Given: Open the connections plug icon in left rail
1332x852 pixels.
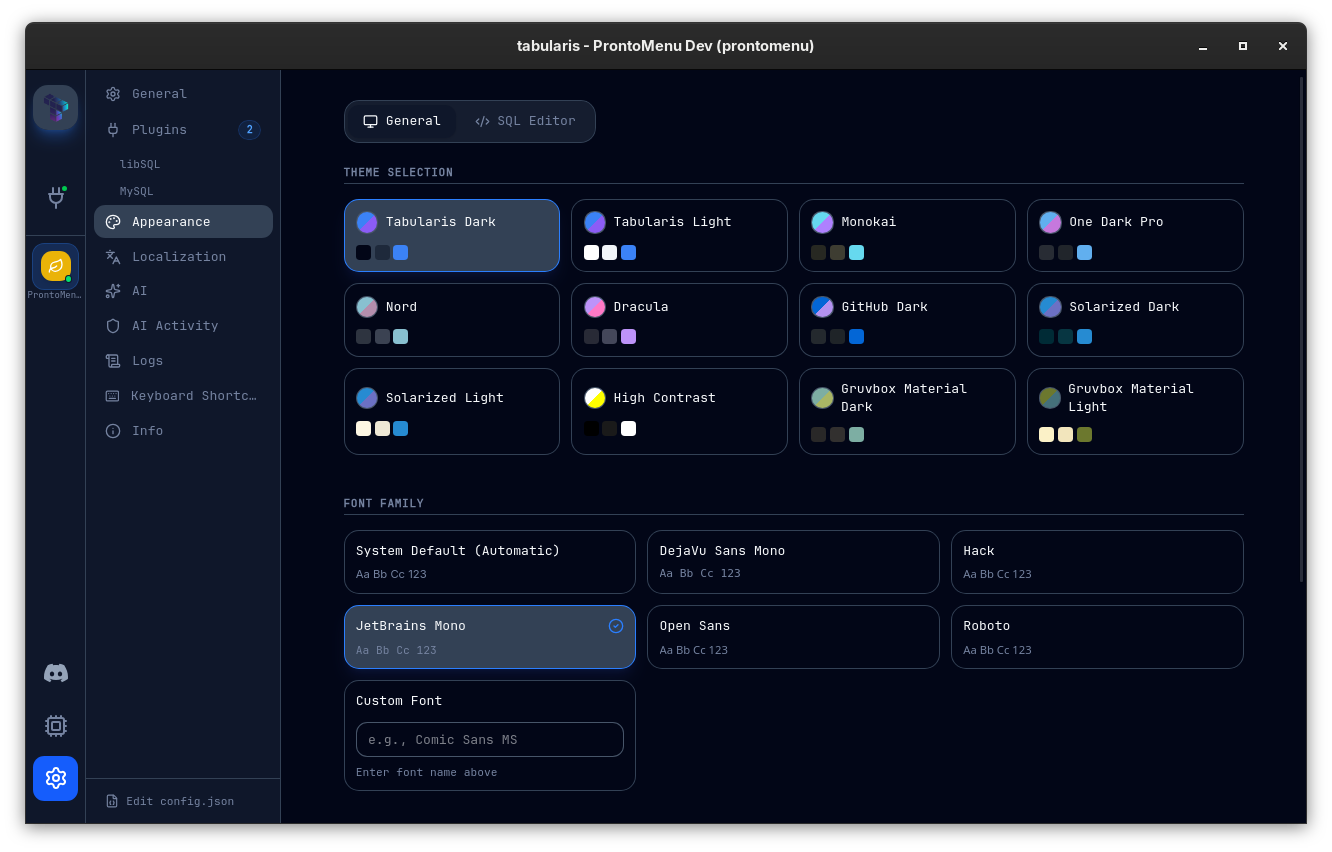Looking at the screenshot, I should coord(56,197).
